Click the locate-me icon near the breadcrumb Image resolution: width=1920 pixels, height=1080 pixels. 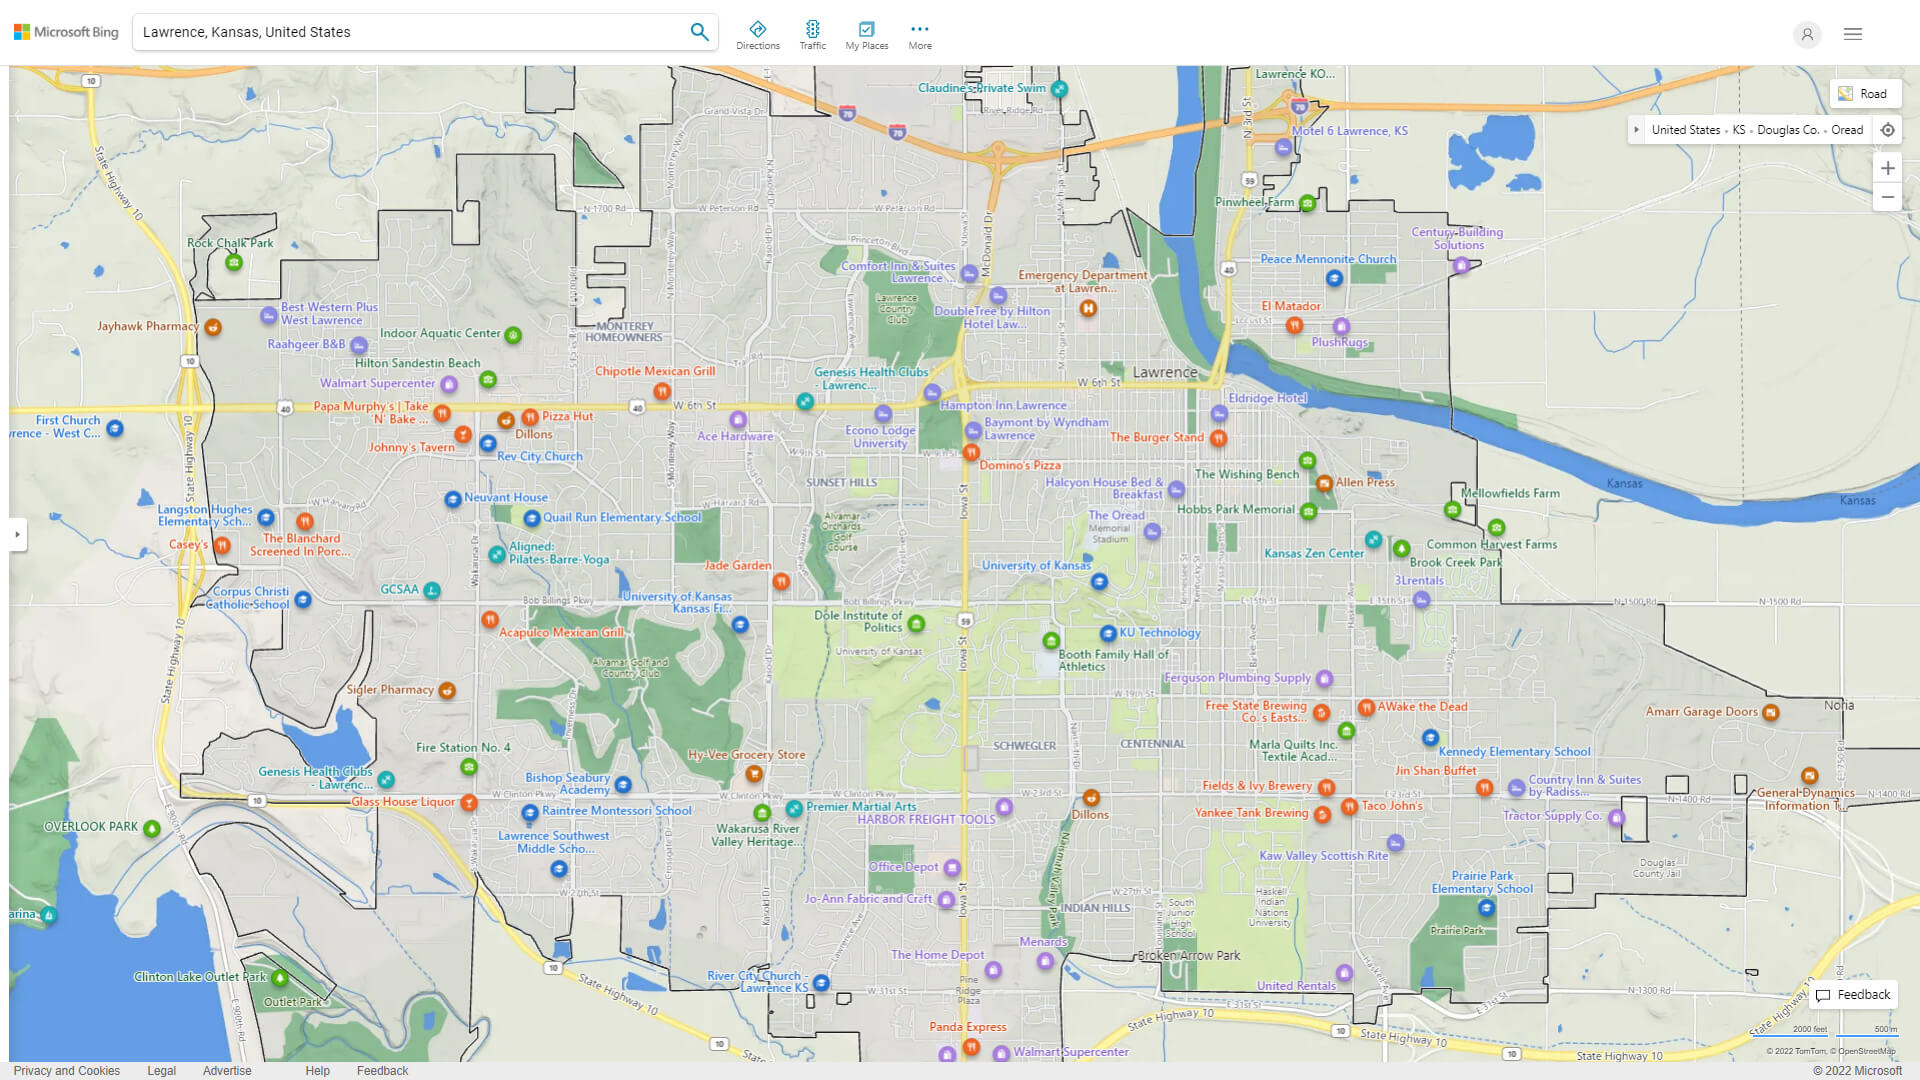1888,130
